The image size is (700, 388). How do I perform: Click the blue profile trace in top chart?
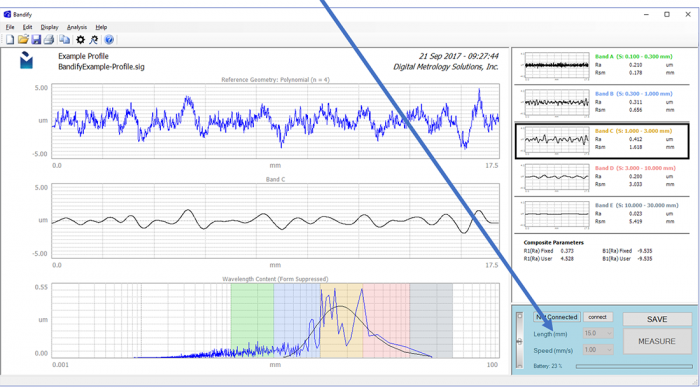tap(275, 121)
